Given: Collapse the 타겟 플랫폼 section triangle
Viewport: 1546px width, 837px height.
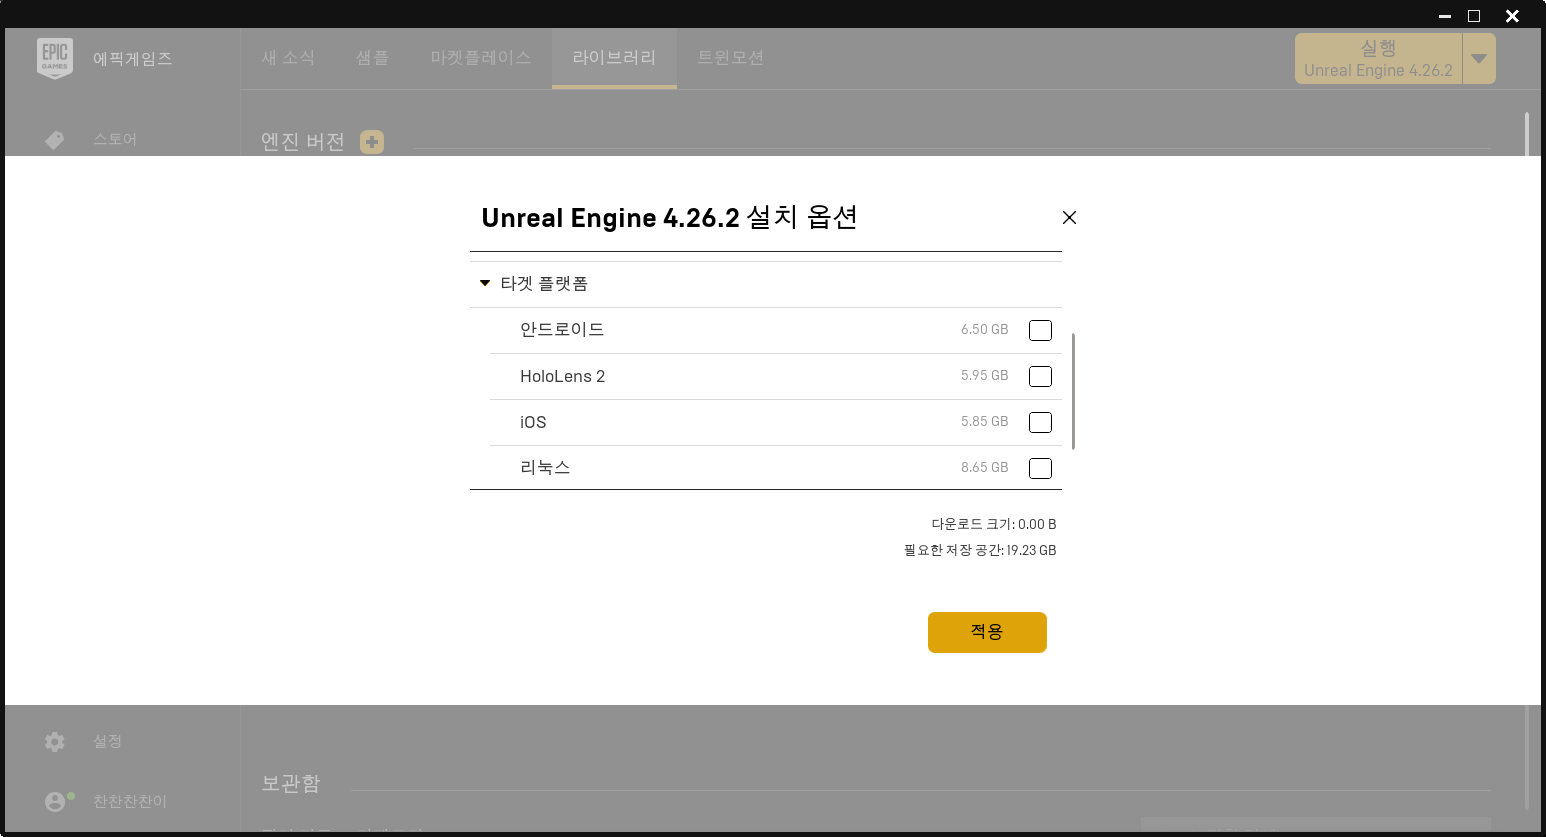Looking at the screenshot, I should click(485, 283).
